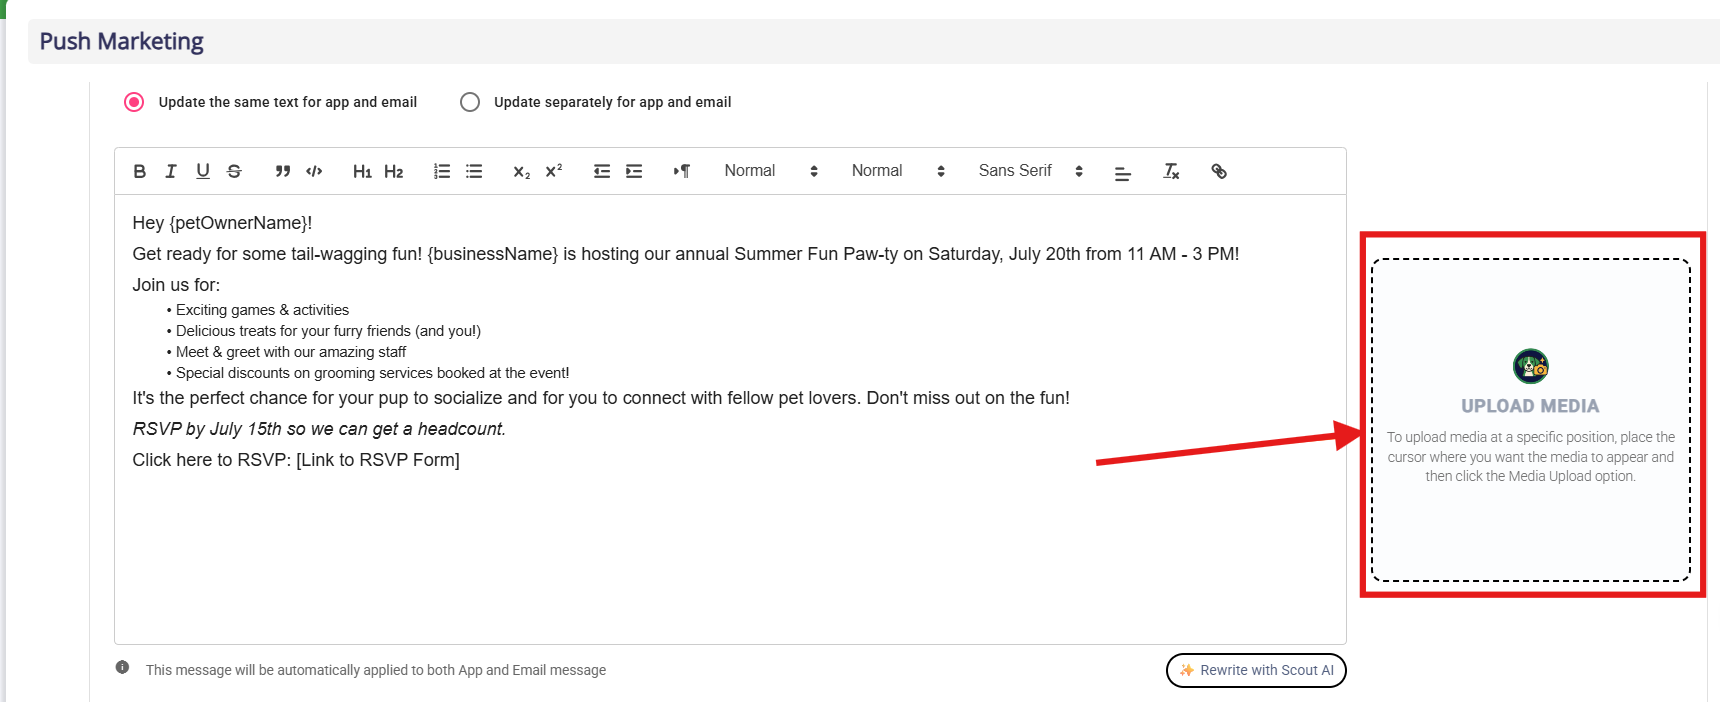Click the Rewrite with Scout AI button
This screenshot has height=702, width=1720.
1256,670
